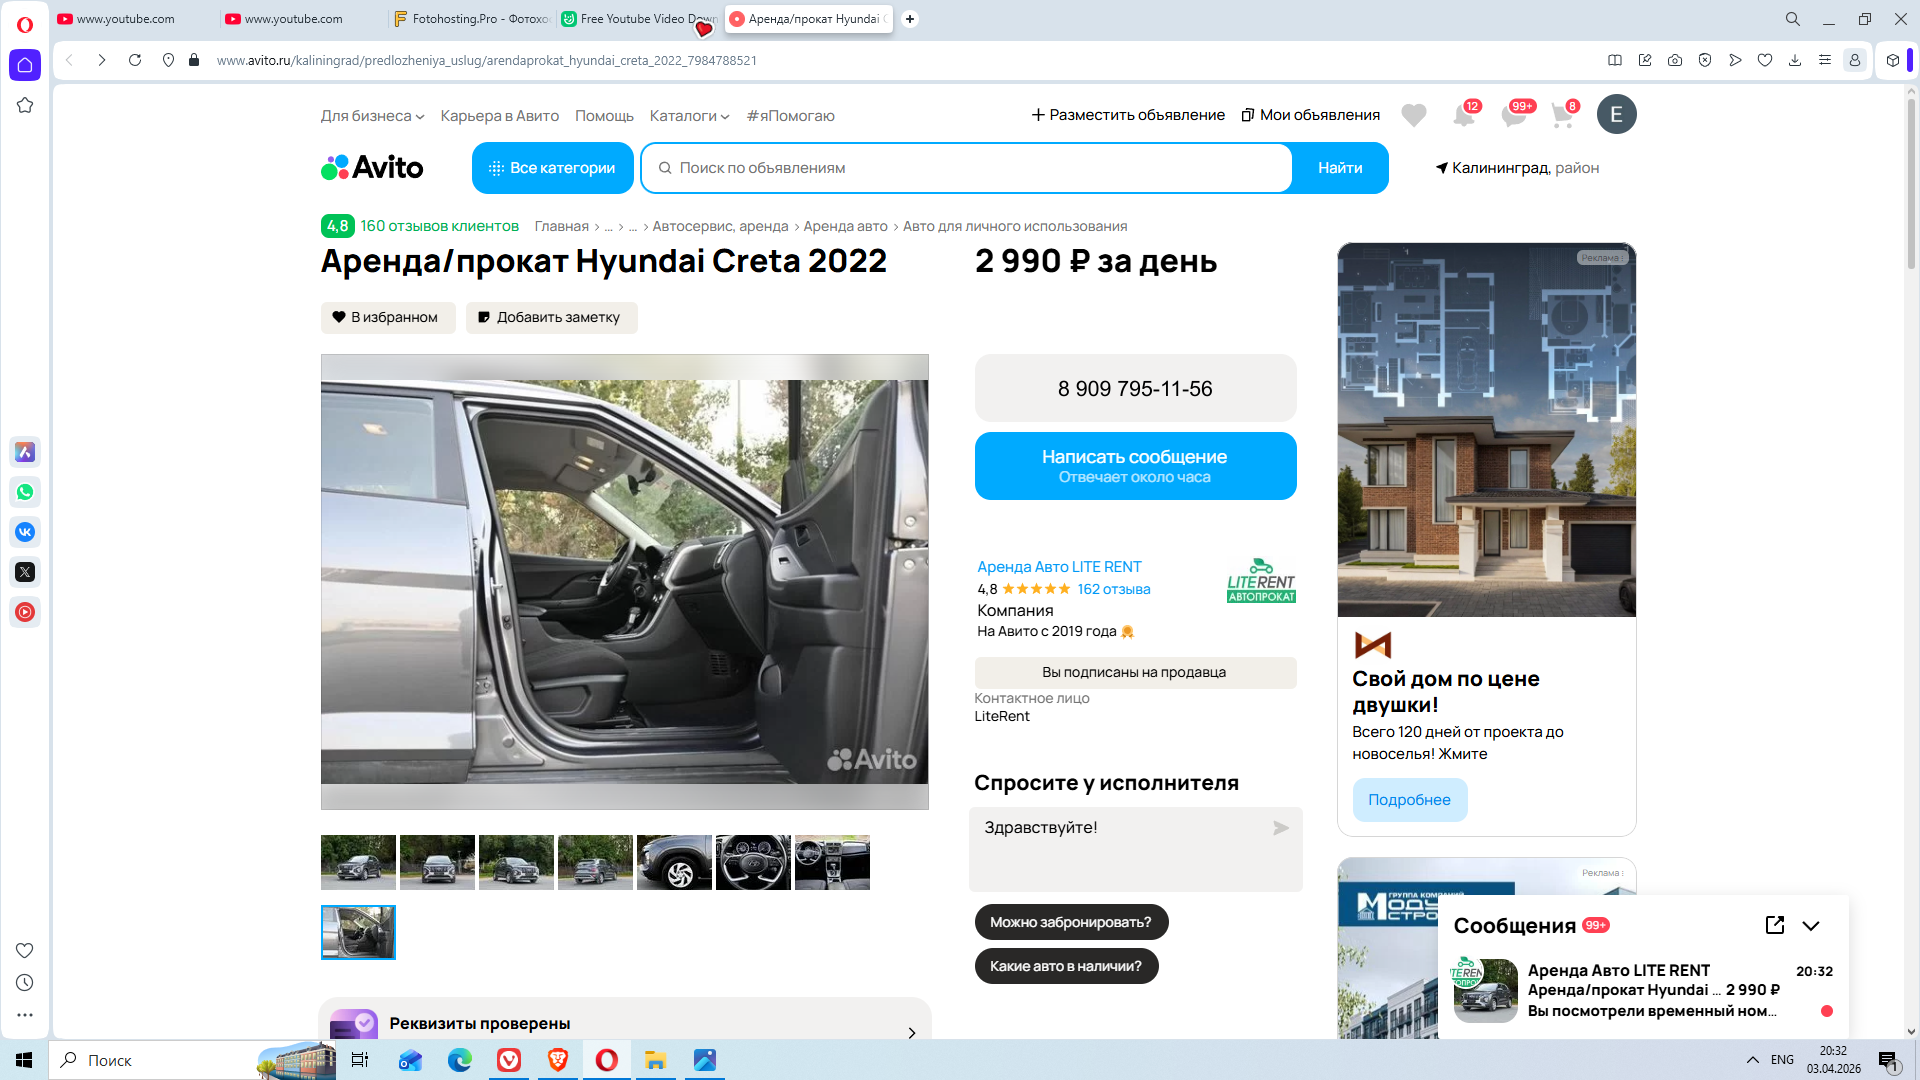This screenshot has height=1080, width=1920.
Task: Open messages widget in new window
Action: (1774, 925)
